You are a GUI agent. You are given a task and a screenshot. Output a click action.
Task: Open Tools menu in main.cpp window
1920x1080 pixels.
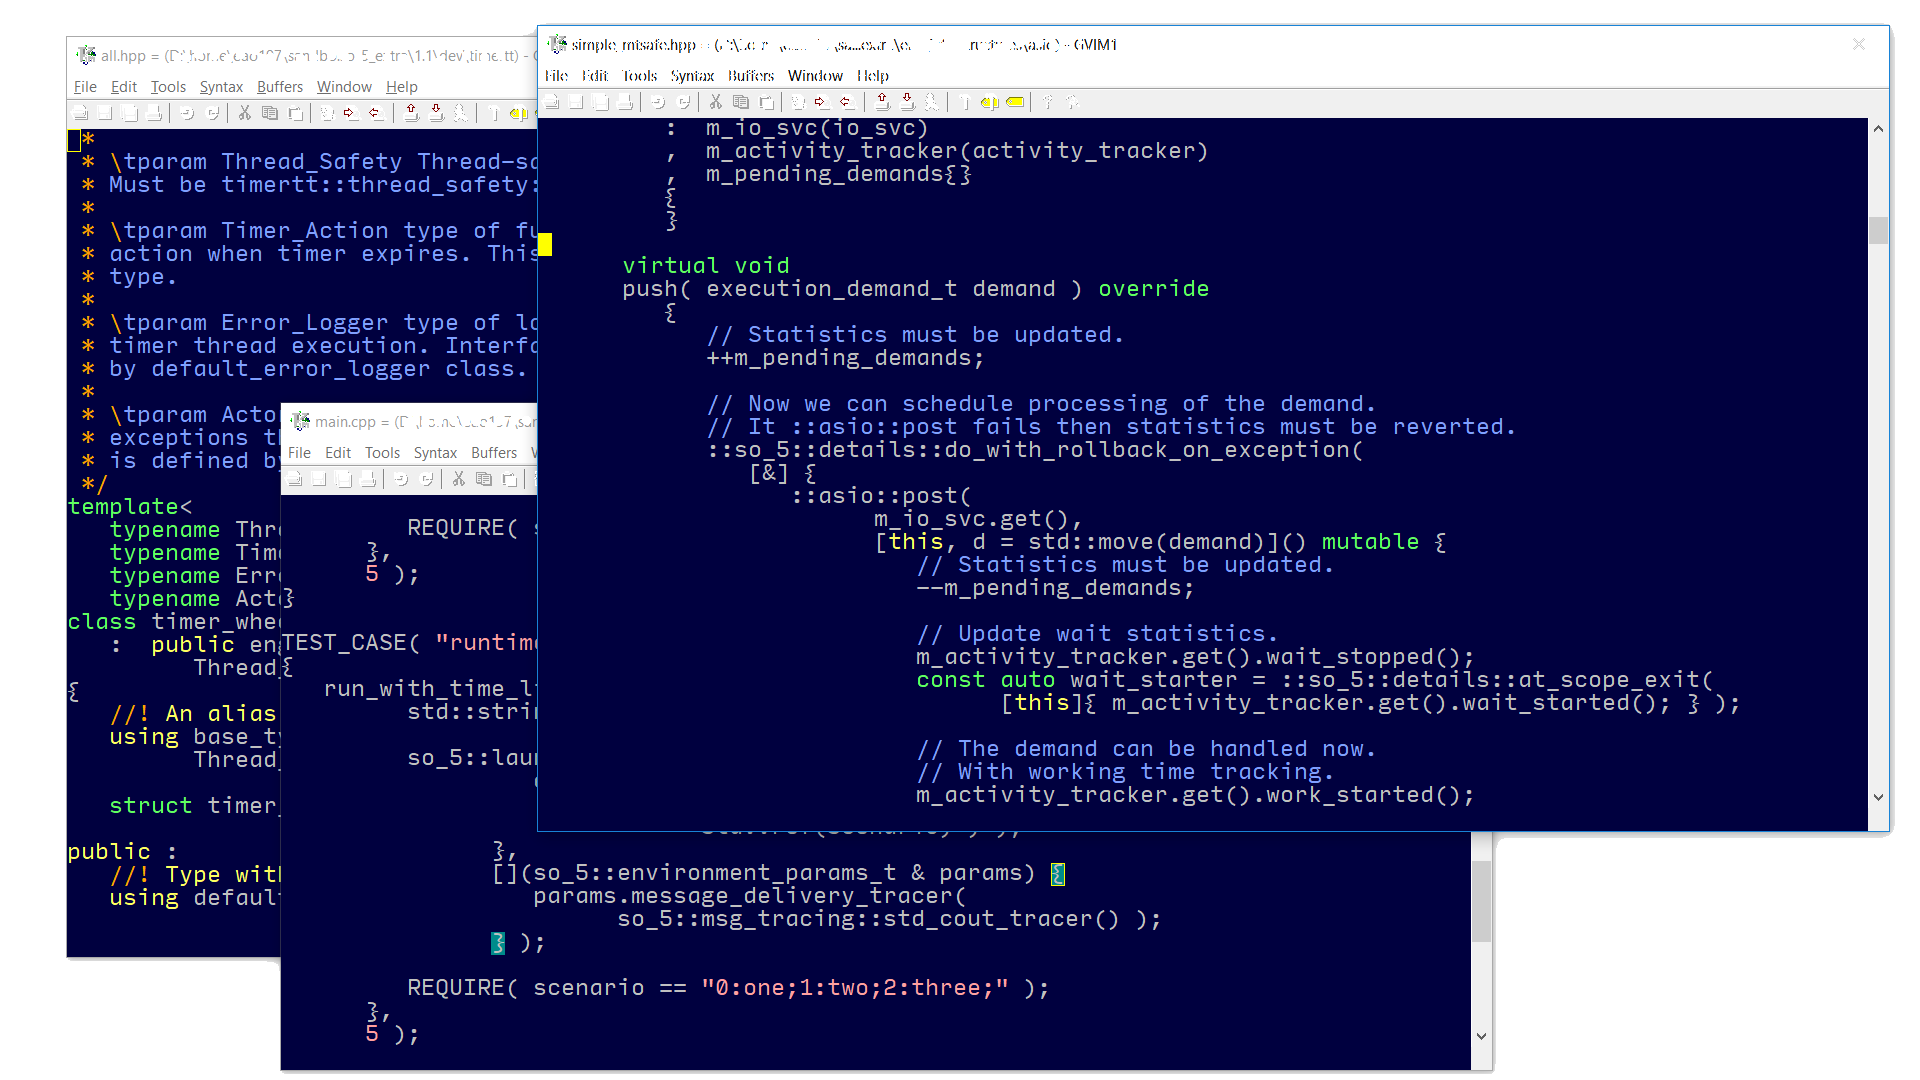[x=382, y=453]
